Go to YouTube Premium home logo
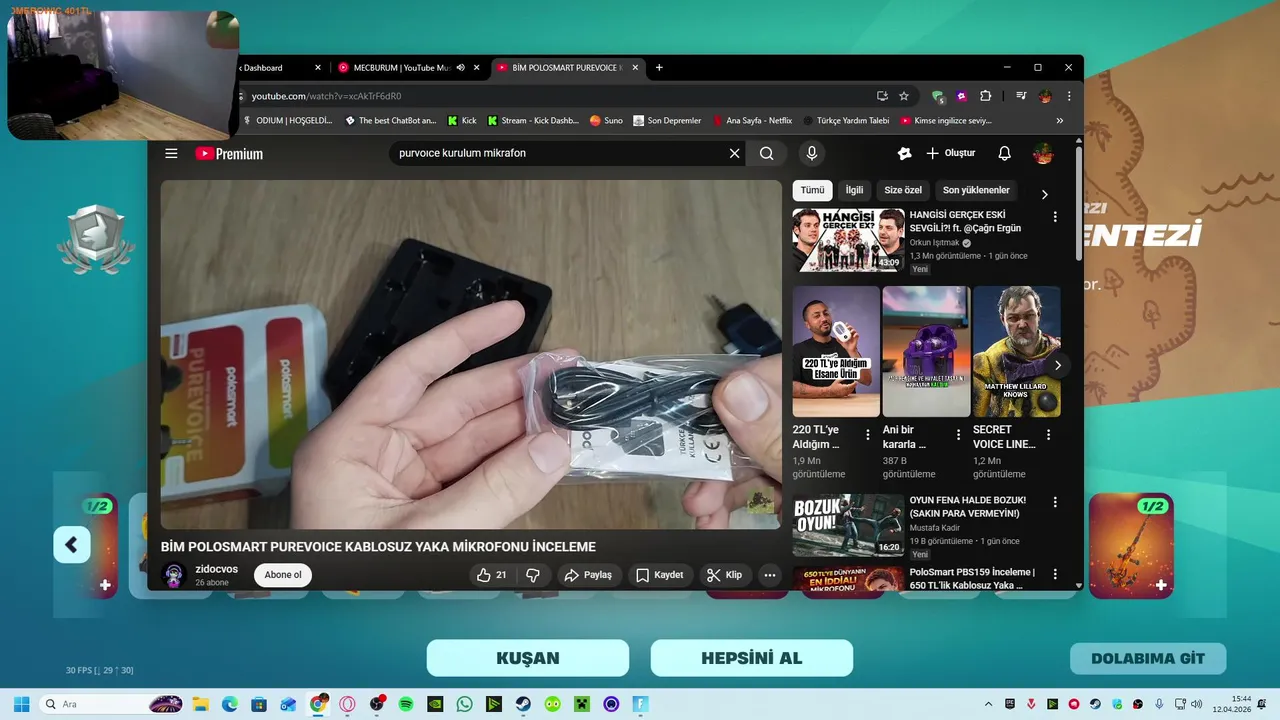Image resolution: width=1280 pixels, height=720 pixels. coord(229,153)
